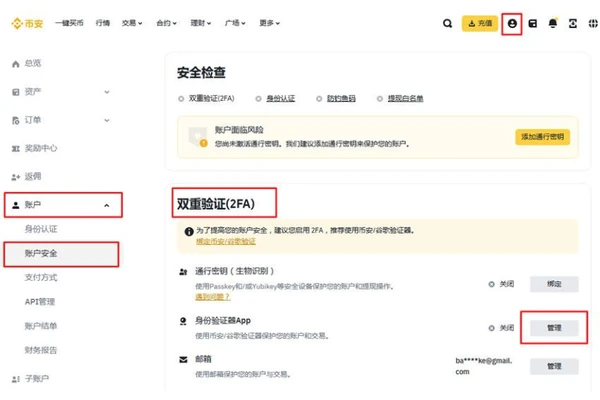Click 绑定 button for 通行密钥
Screen dimensions: 600x400
[x=554, y=284]
